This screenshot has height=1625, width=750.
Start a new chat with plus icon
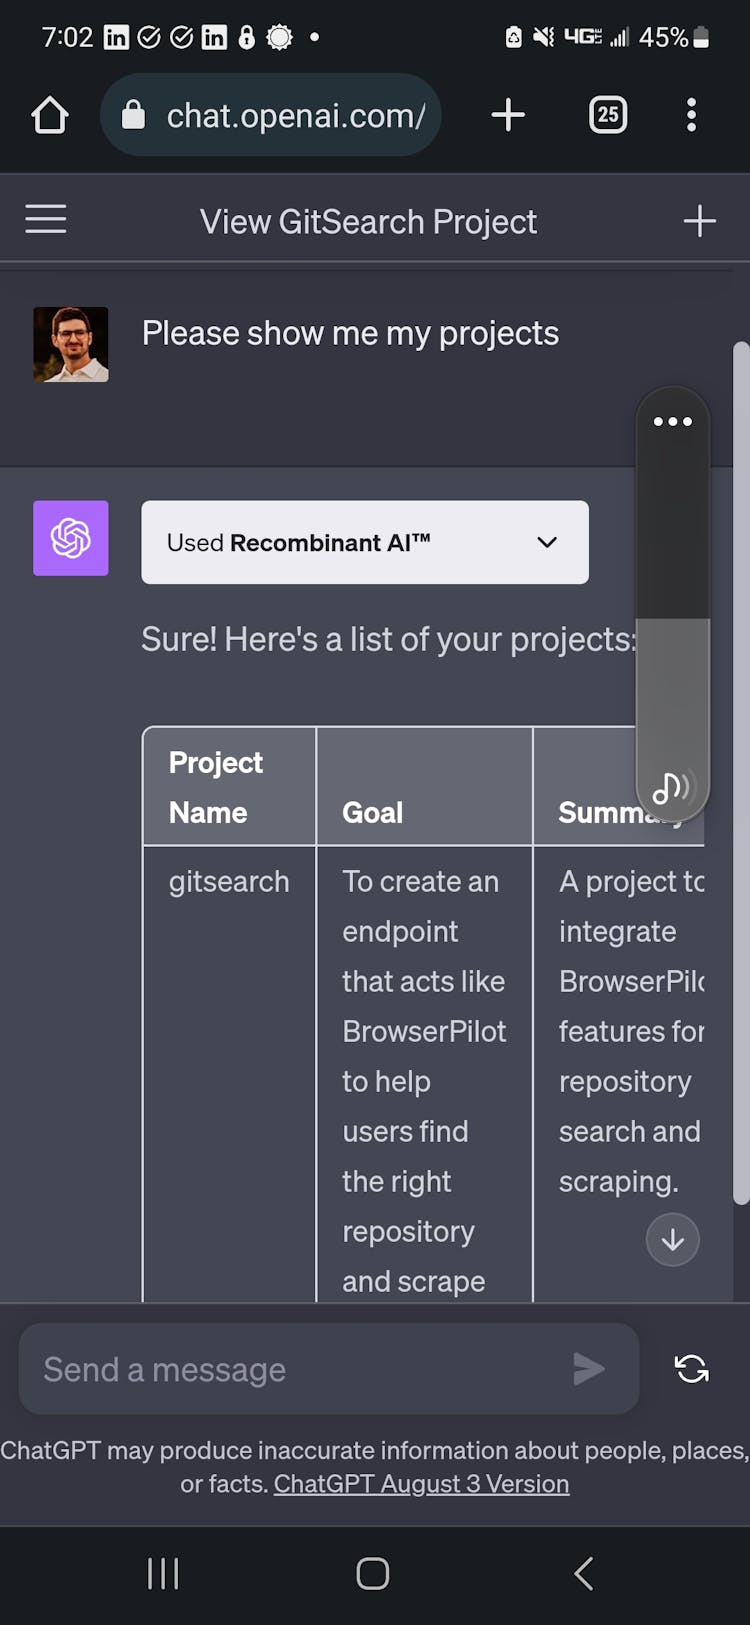(699, 221)
